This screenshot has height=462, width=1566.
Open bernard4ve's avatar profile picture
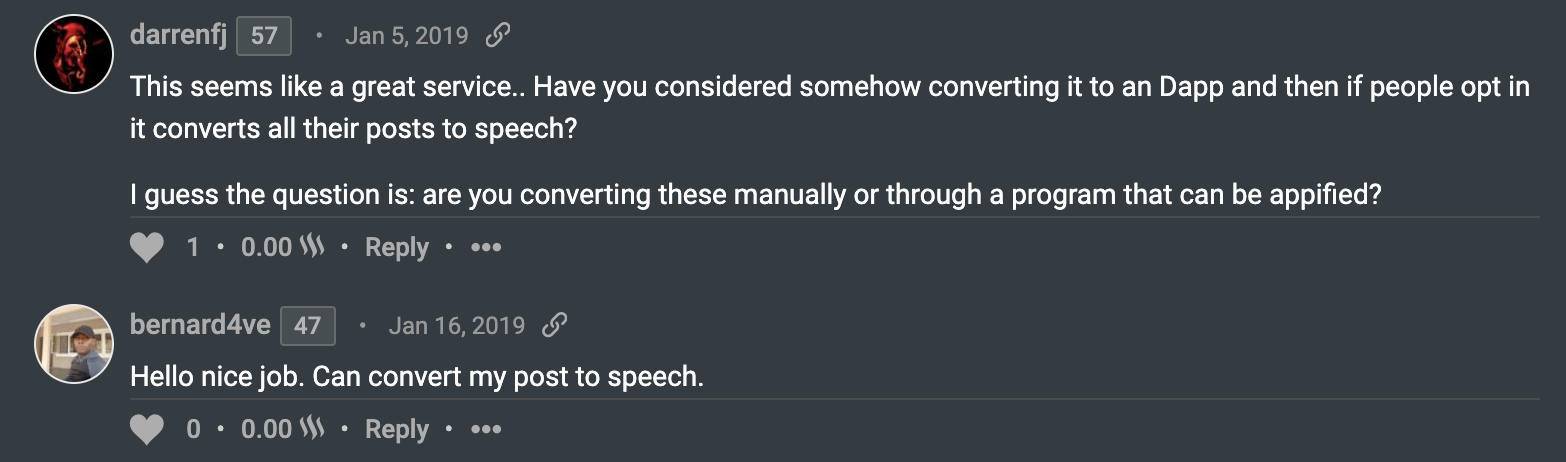tap(74, 344)
